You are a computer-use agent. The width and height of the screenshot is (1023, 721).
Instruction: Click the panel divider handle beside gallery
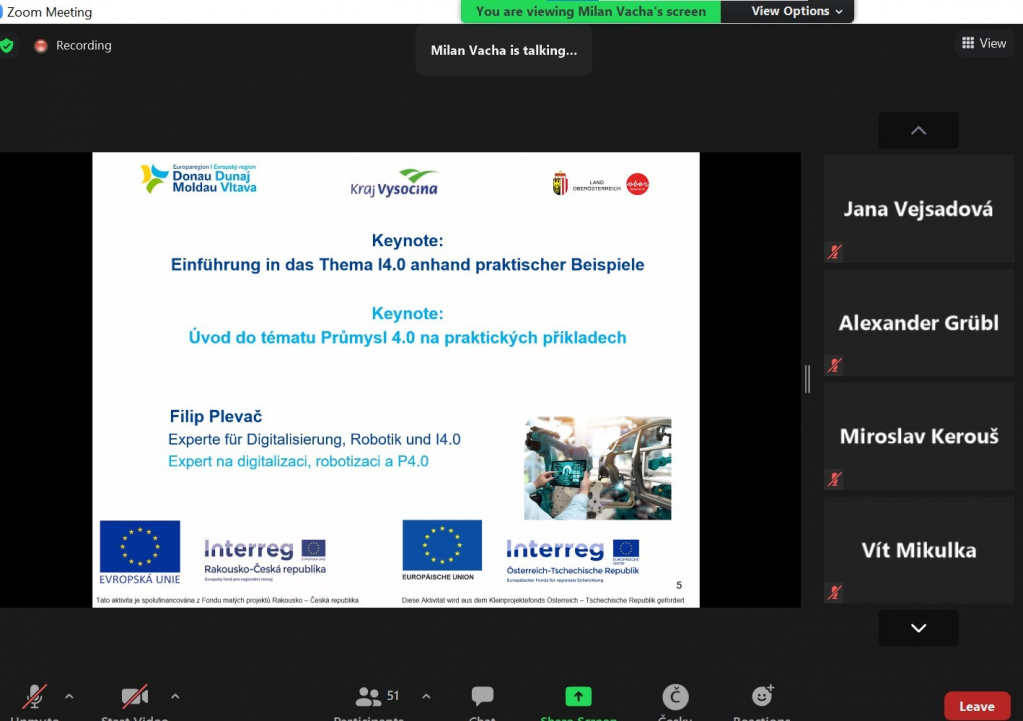(808, 379)
